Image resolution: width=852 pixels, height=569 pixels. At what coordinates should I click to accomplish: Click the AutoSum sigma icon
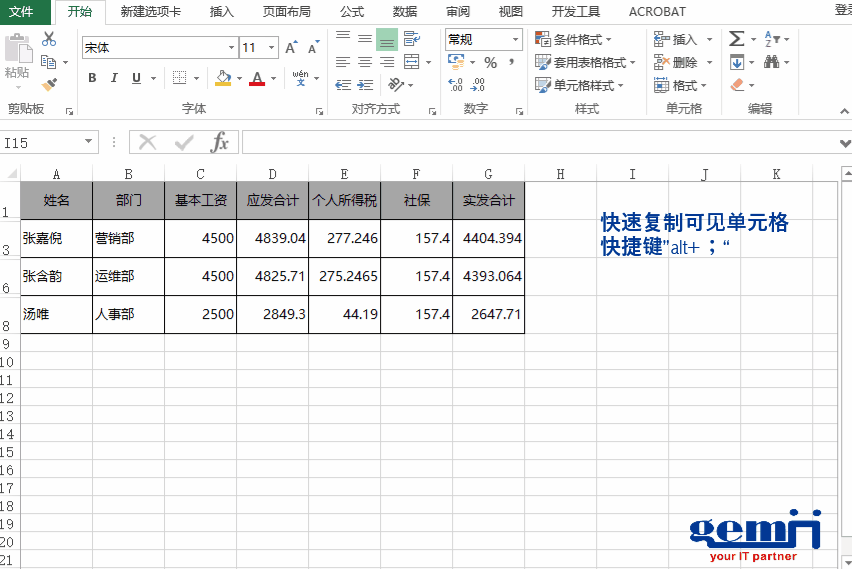[x=737, y=39]
